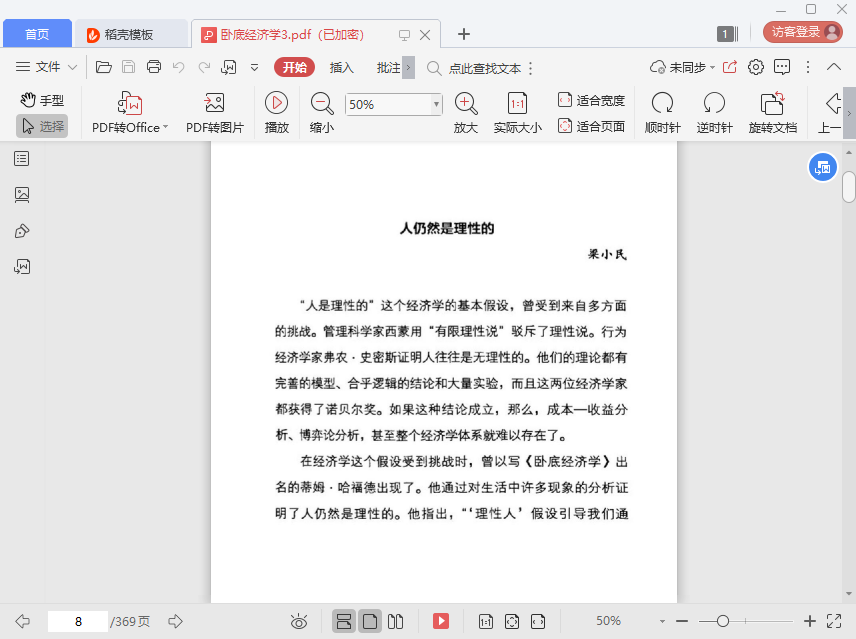This screenshot has width=856, height=639.
Task: Rotate page 顺时针 clockwise
Action: pyautogui.click(x=662, y=112)
